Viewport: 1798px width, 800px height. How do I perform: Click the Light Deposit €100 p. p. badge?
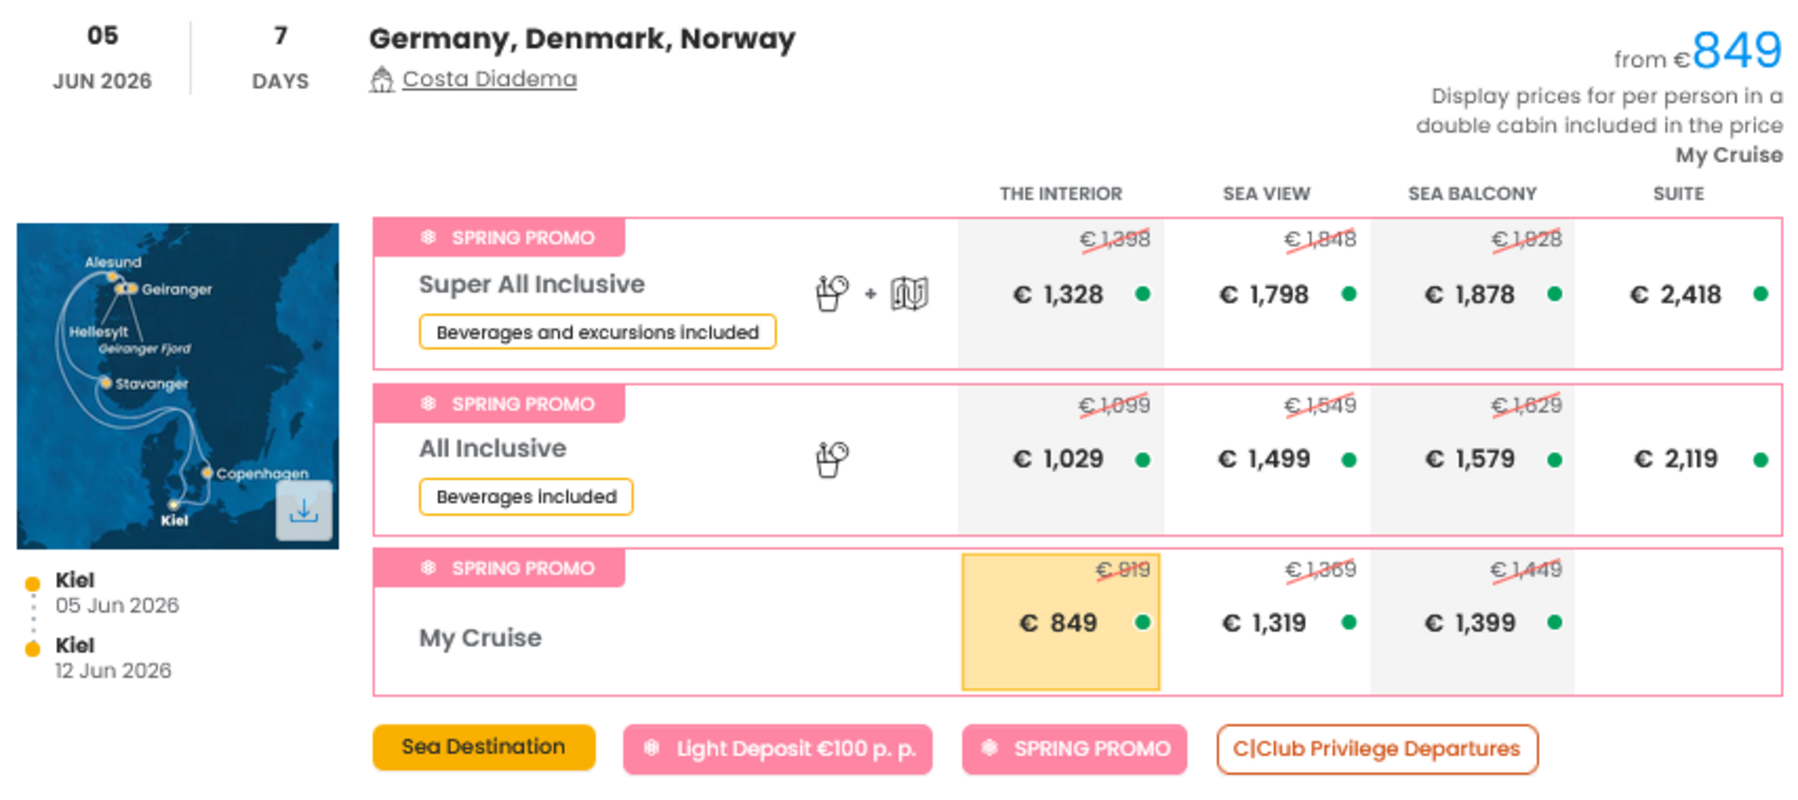(x=778, y=749)
